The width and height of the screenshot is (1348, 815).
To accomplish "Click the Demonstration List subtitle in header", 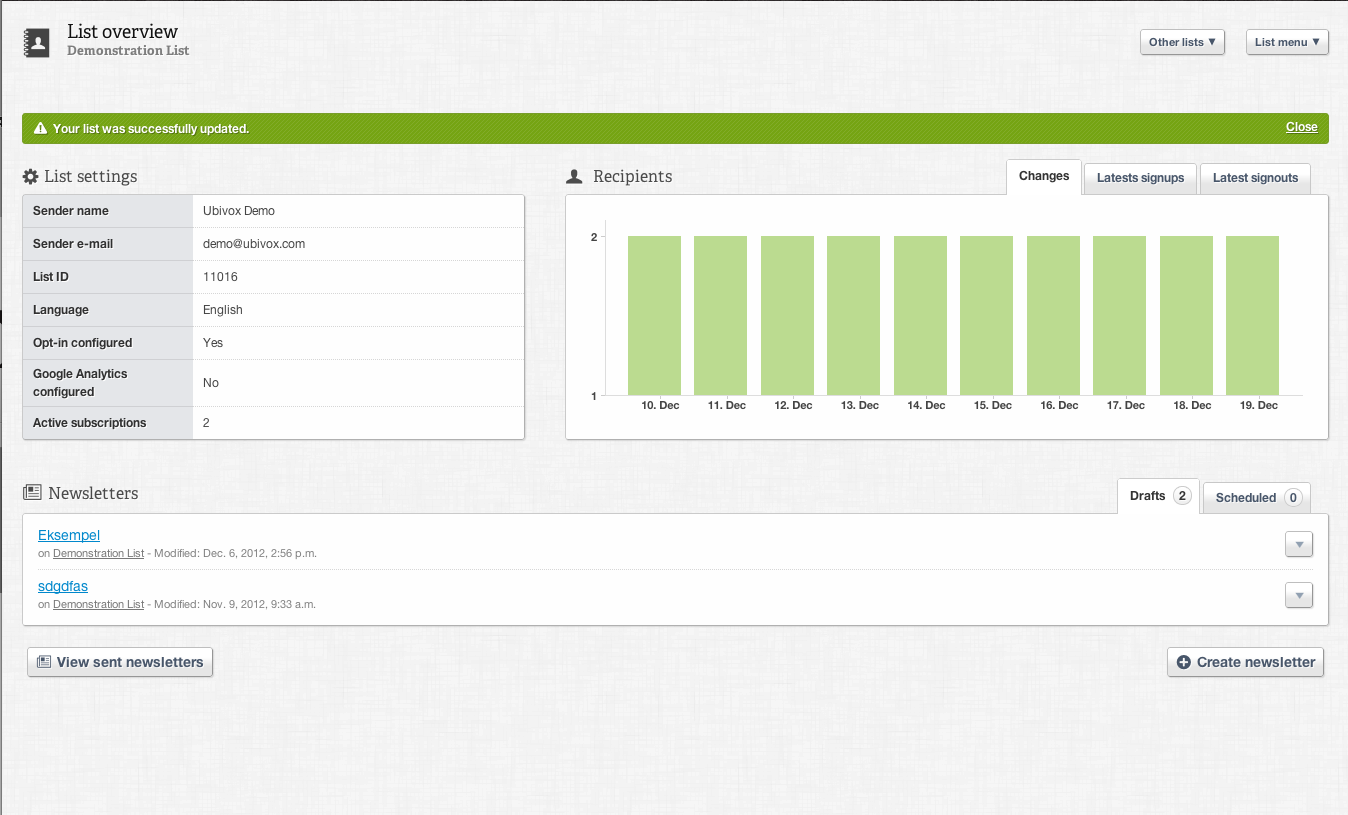I will (128, 51).
